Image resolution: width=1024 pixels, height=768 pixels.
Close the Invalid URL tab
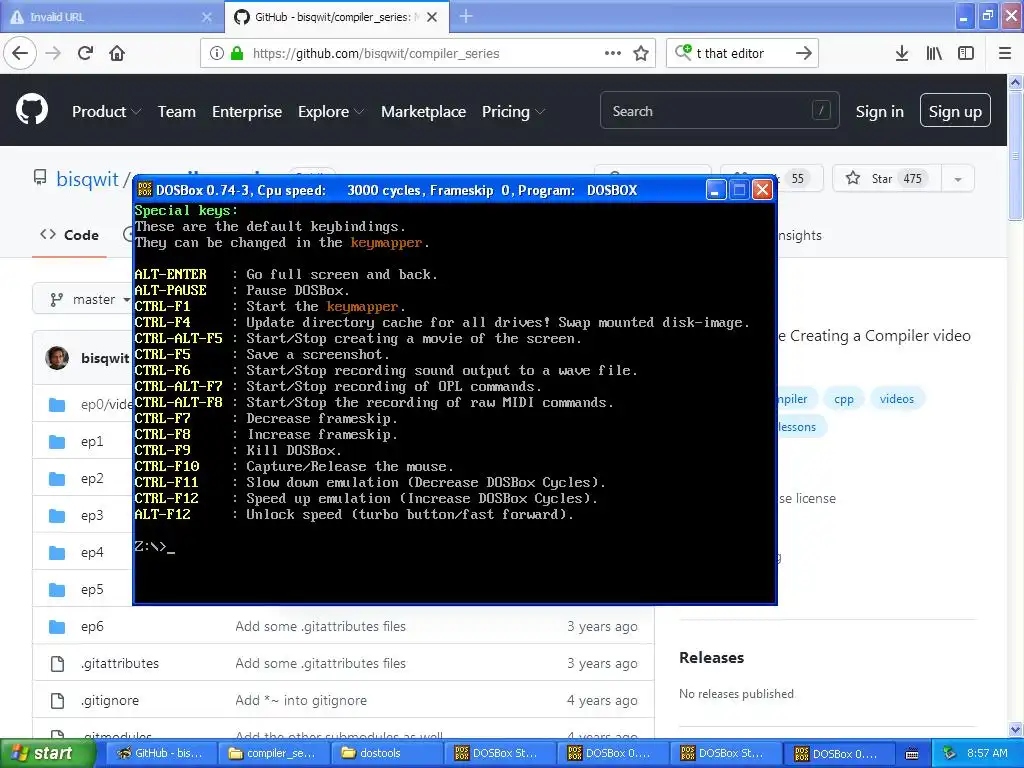(x=206, y=17)
